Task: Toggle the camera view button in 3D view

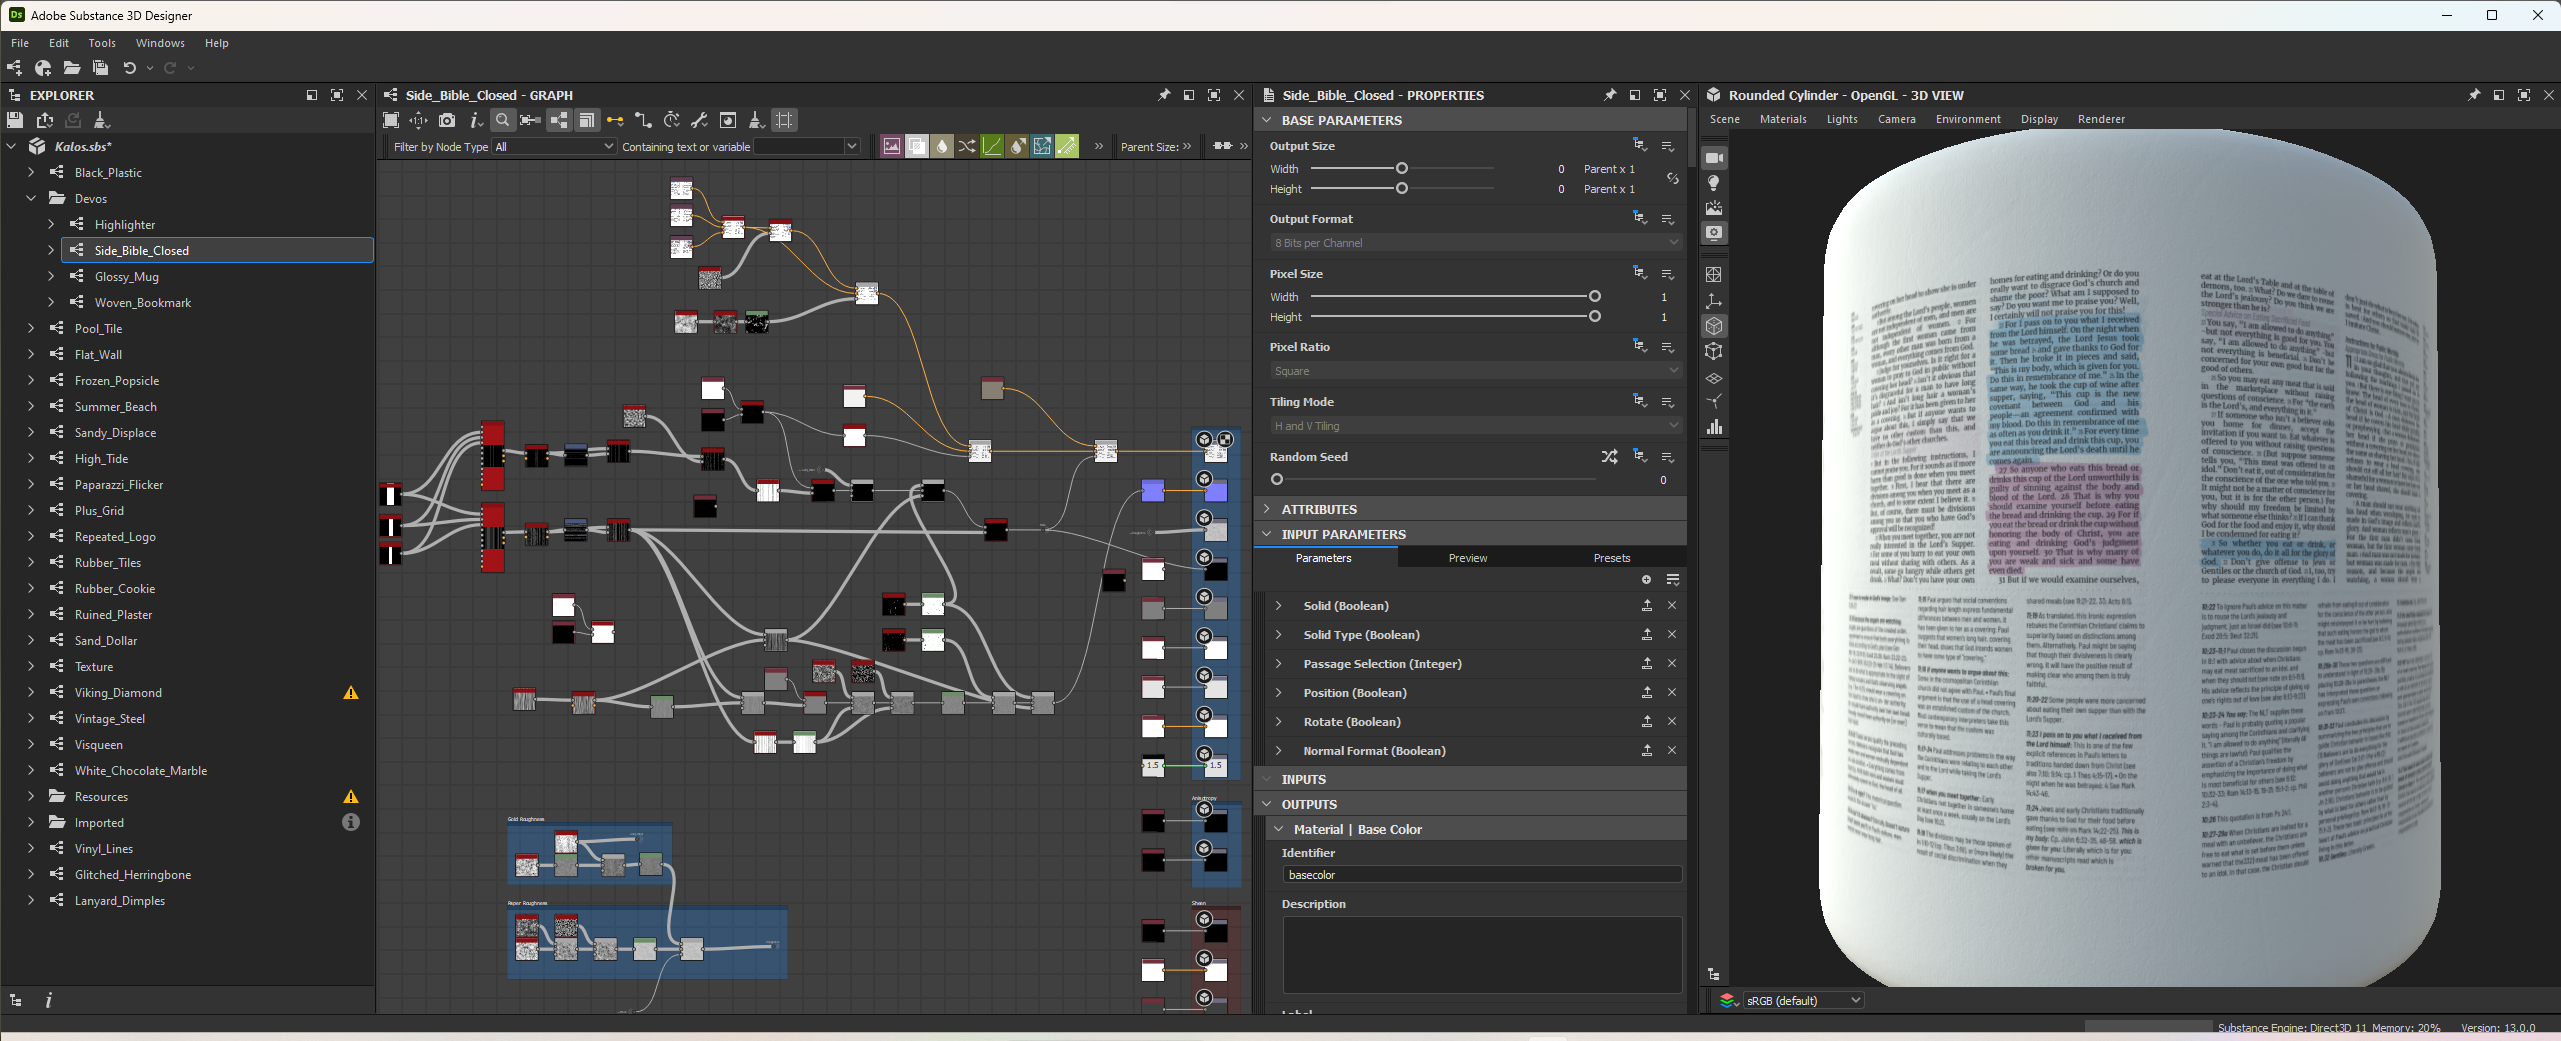Action: pyautogui.click(x=1714, y=158)
